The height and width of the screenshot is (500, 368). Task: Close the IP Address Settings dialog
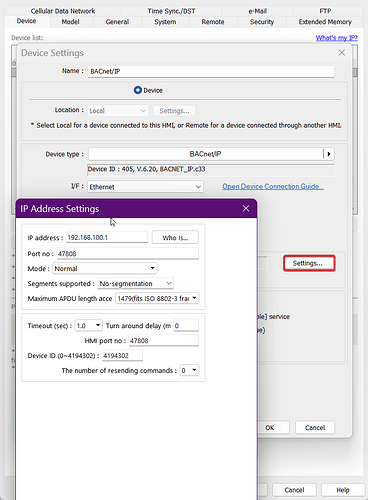point(246,209)
